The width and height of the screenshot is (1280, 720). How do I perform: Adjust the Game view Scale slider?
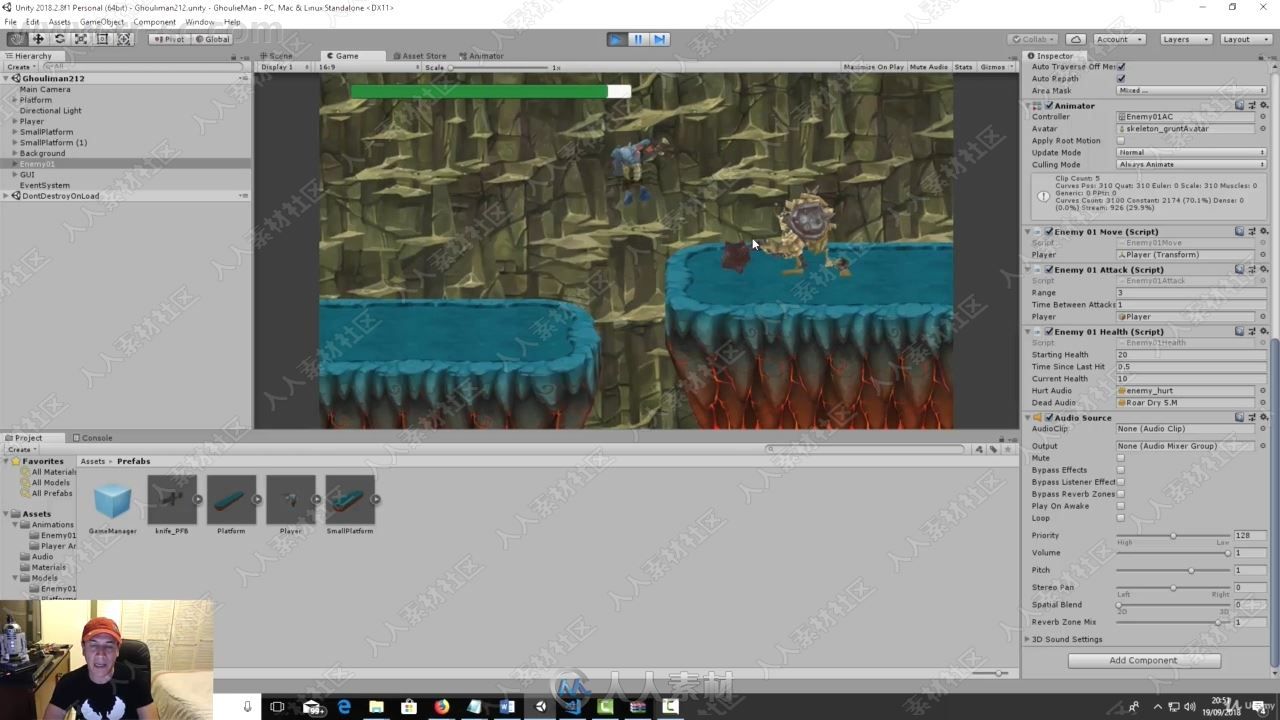[498, 67]
